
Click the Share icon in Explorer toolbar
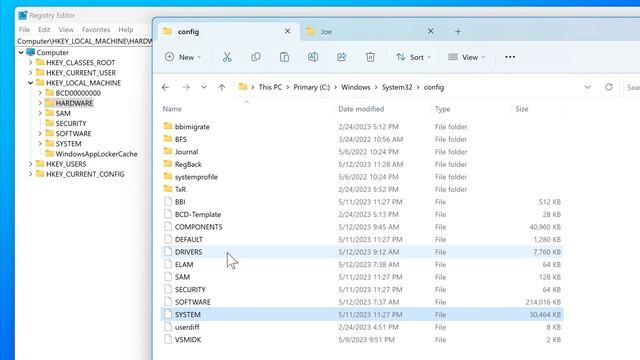tap(342, 57)
